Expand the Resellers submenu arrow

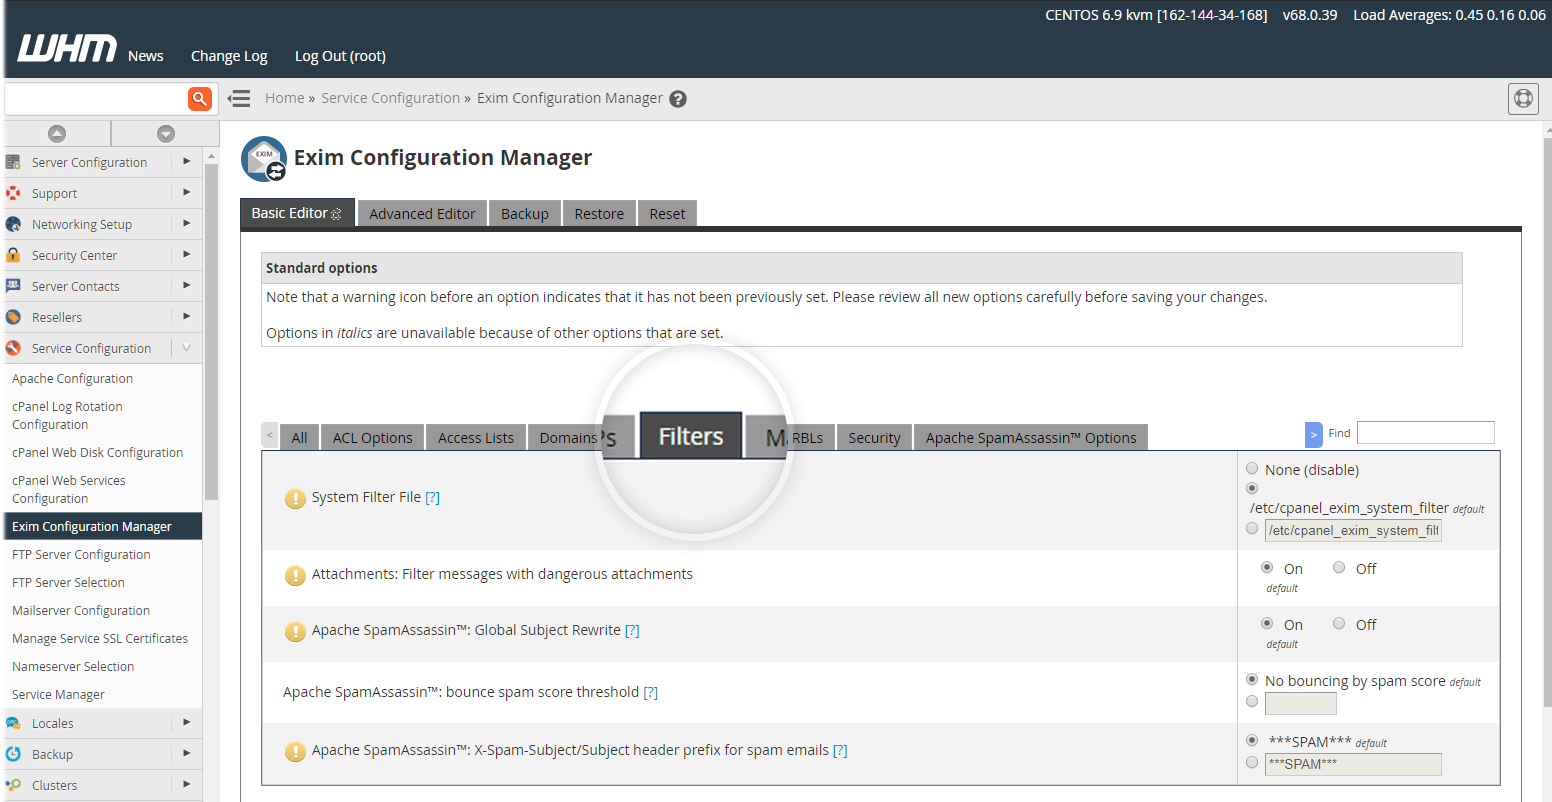click(186, 316)
